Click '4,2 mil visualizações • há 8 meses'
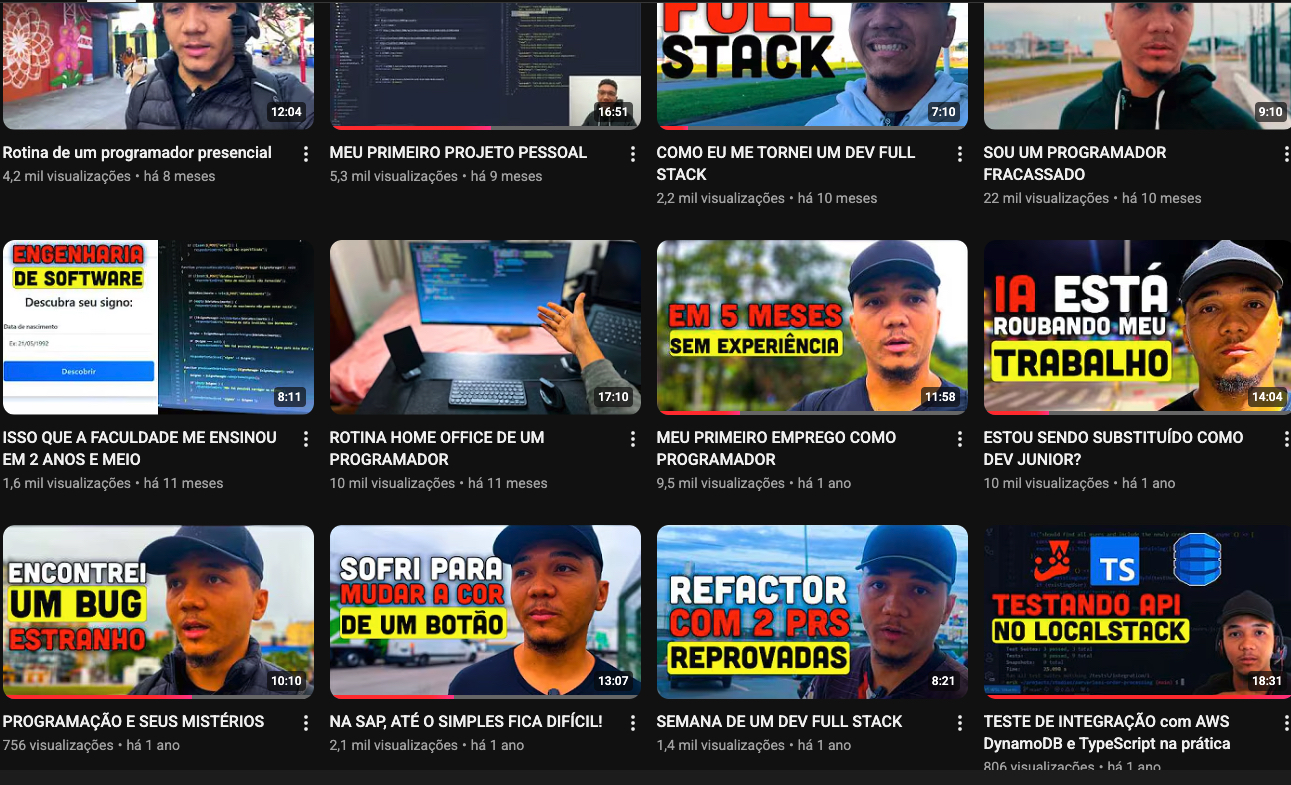 (x=109, y=176)
